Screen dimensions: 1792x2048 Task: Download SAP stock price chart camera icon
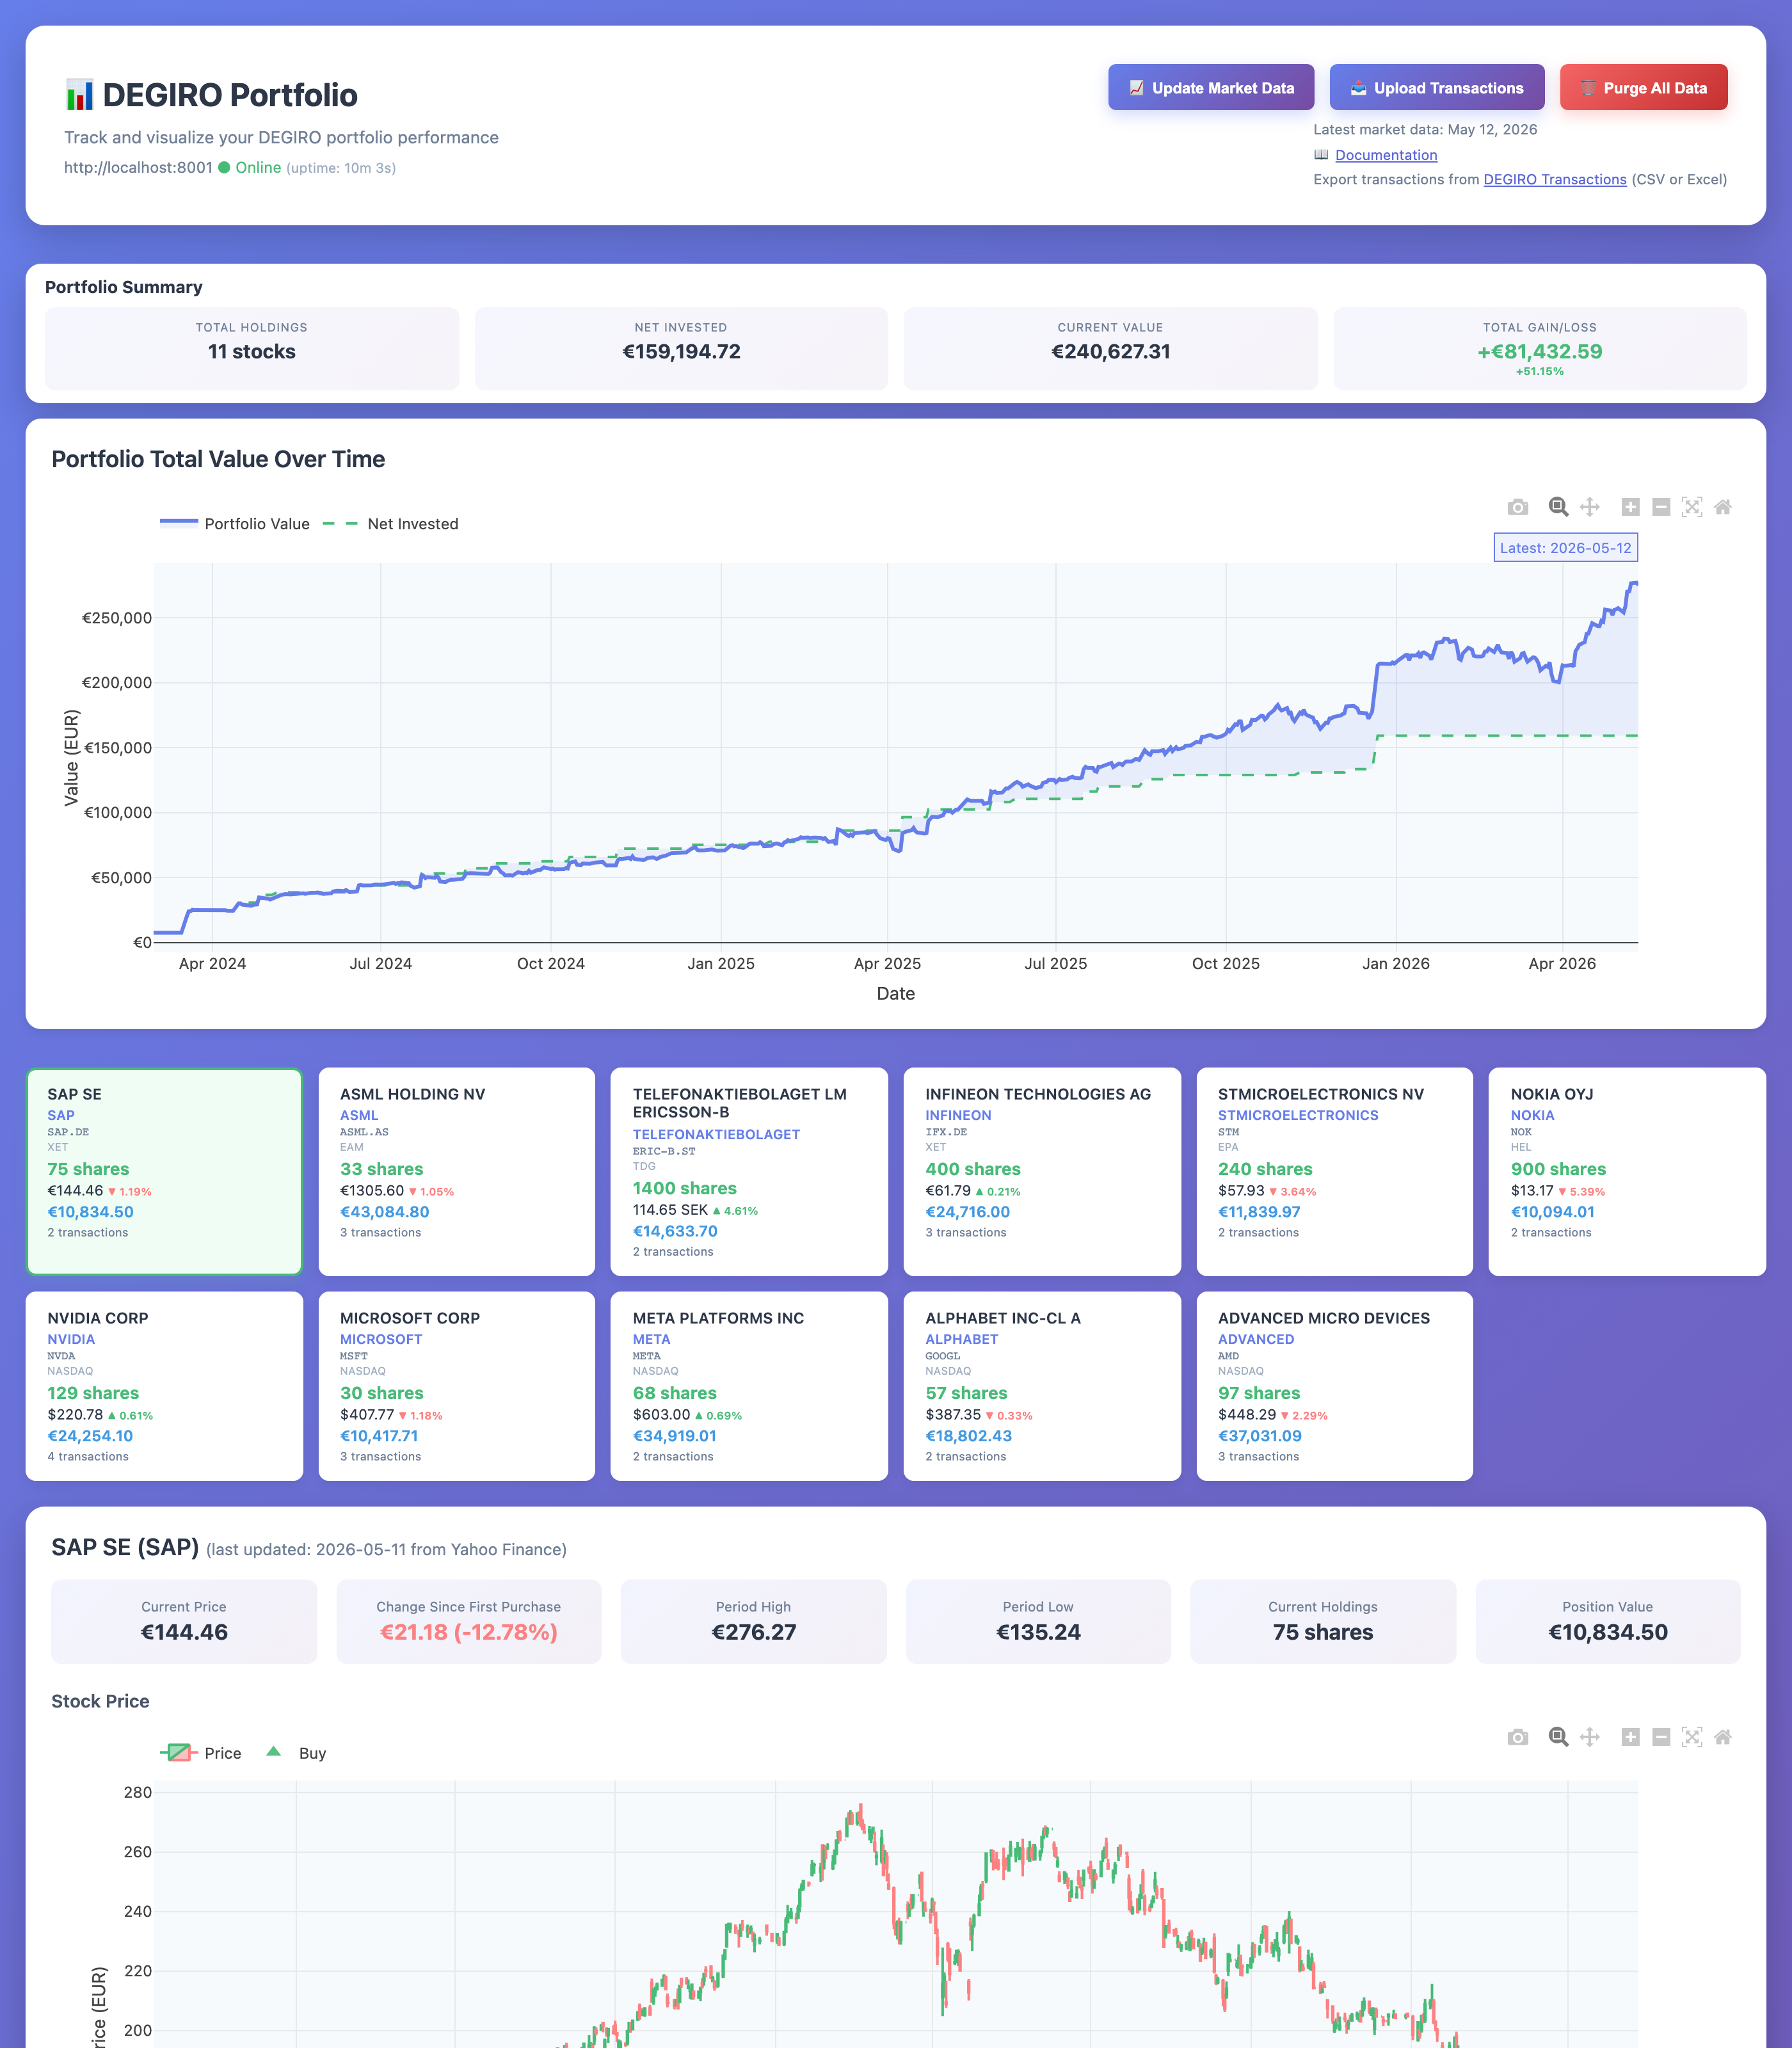[x=1517, y=1737]
